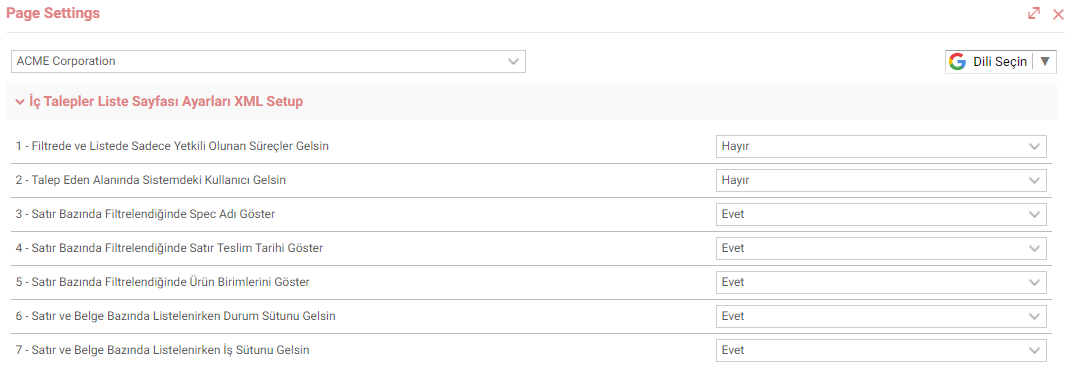Screen dimensions: 1065x386
Task: Open dropdown for setting 6 Durum Sütunu
Action: 881,316
